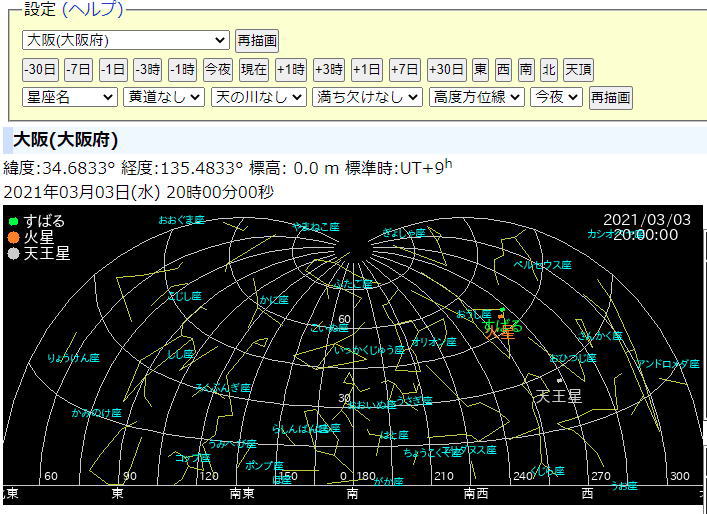Screen dimensions: 707x514
Task: Click the 現在 (now) button
Action: click(254, 69)
